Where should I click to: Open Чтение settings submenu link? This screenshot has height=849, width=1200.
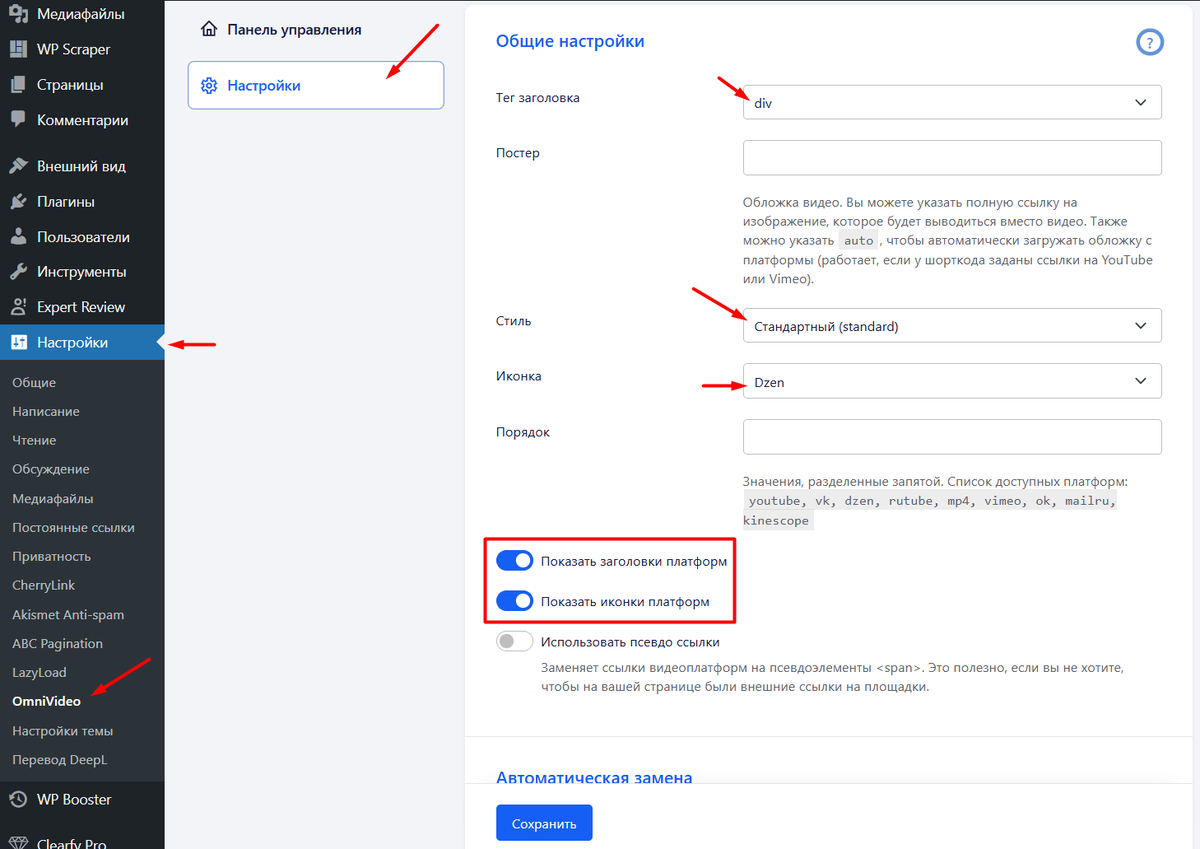tap(34, 440)
